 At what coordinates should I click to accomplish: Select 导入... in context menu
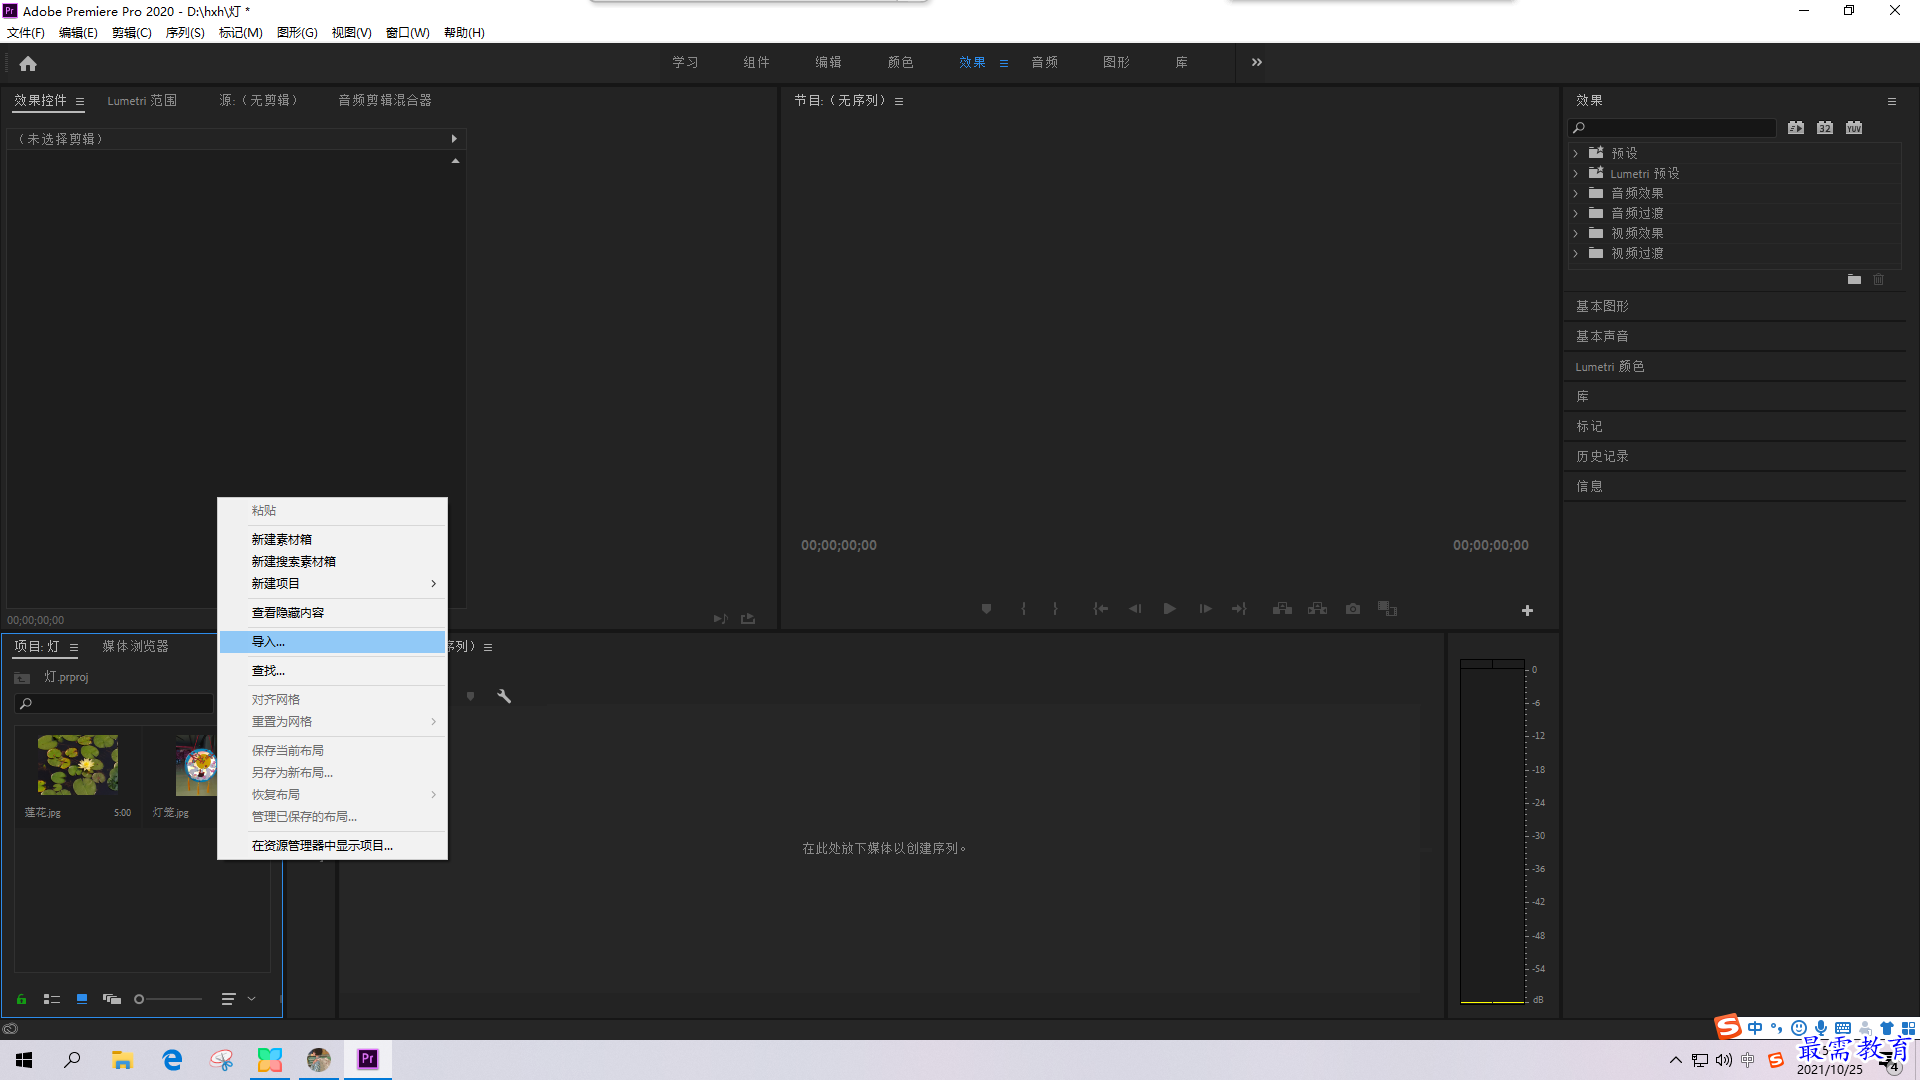(x=332, y=642)
